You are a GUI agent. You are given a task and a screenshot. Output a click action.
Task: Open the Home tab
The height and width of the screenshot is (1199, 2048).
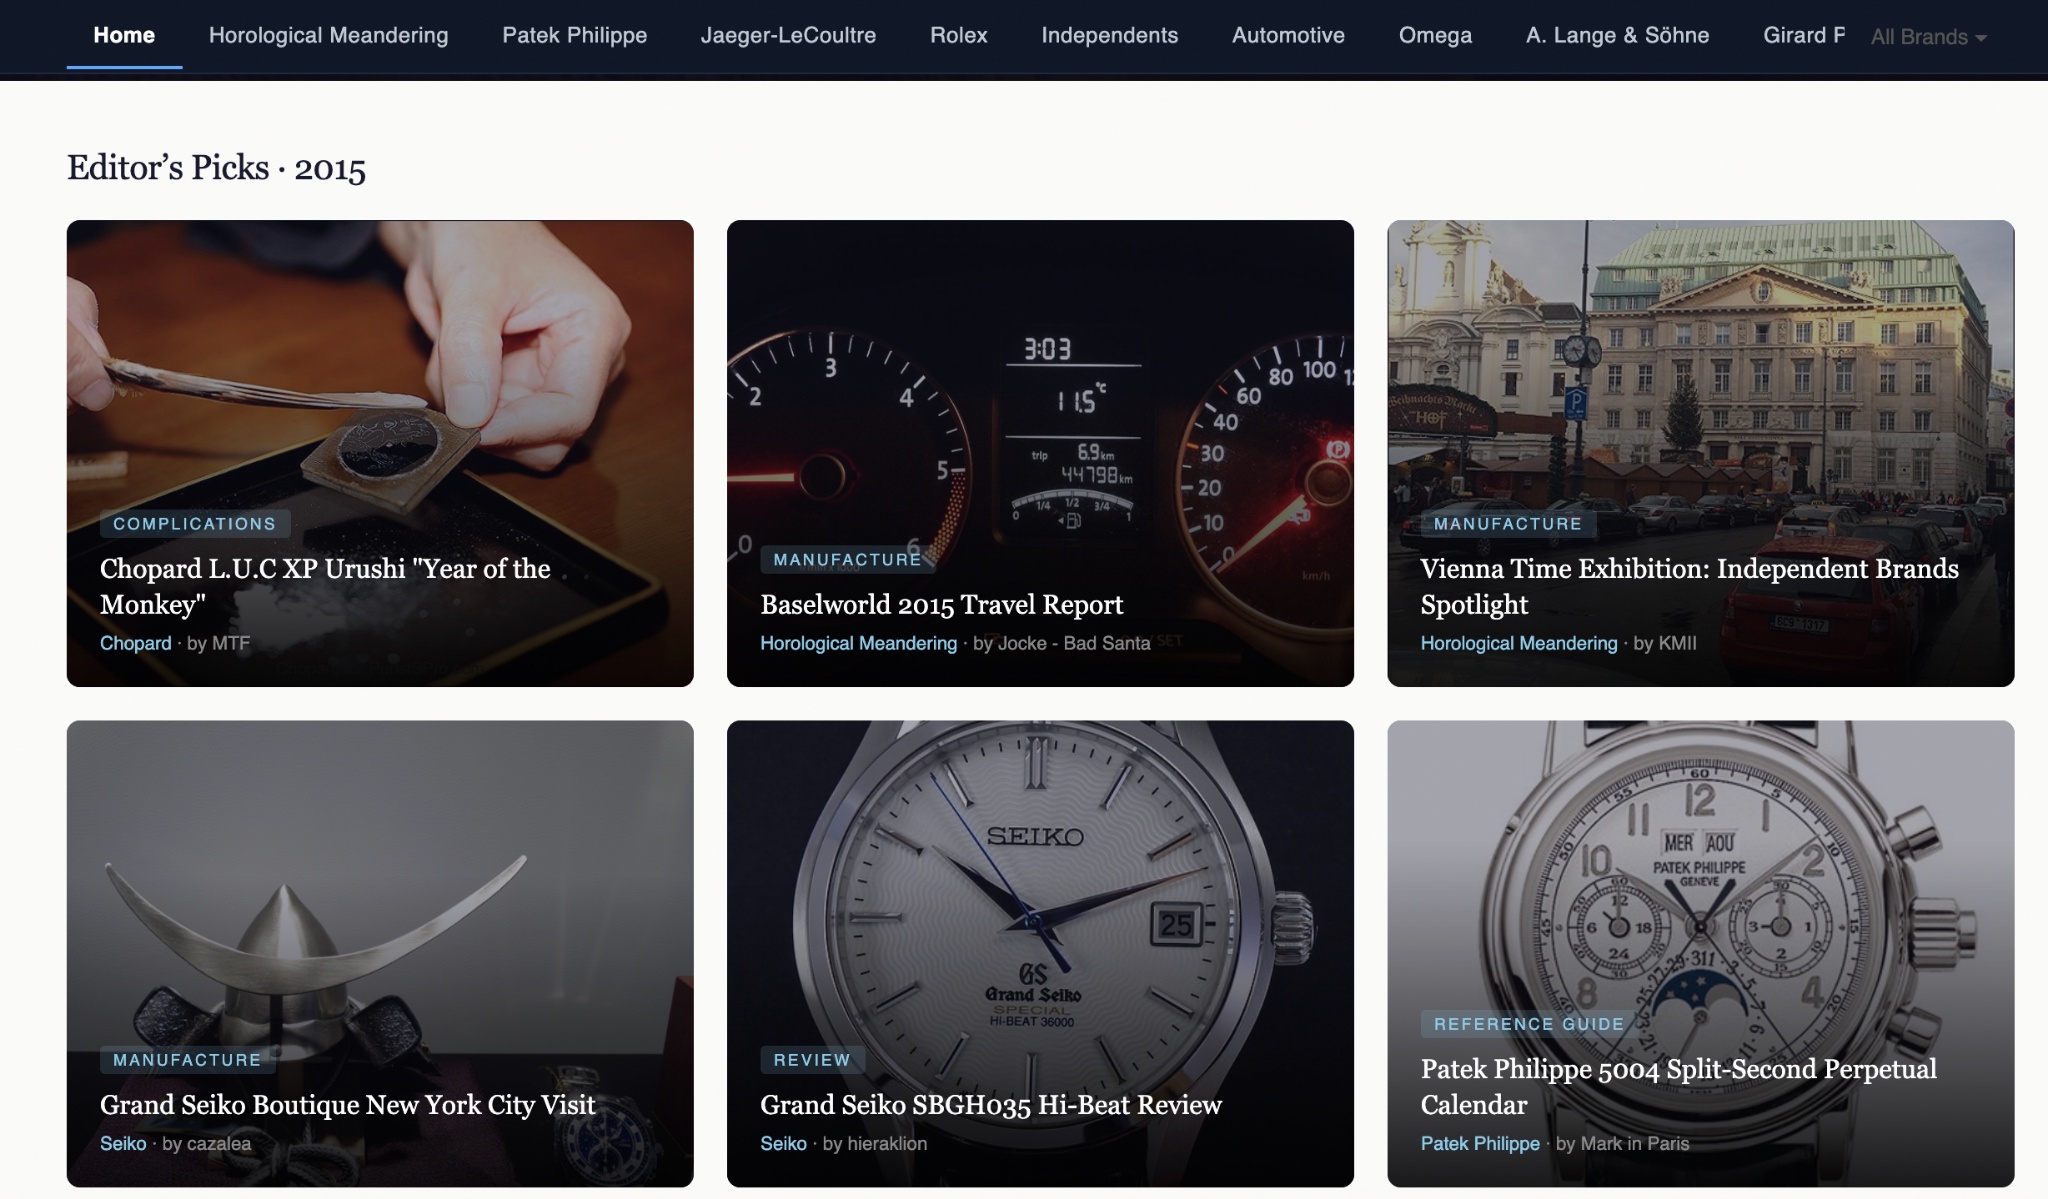124,35
